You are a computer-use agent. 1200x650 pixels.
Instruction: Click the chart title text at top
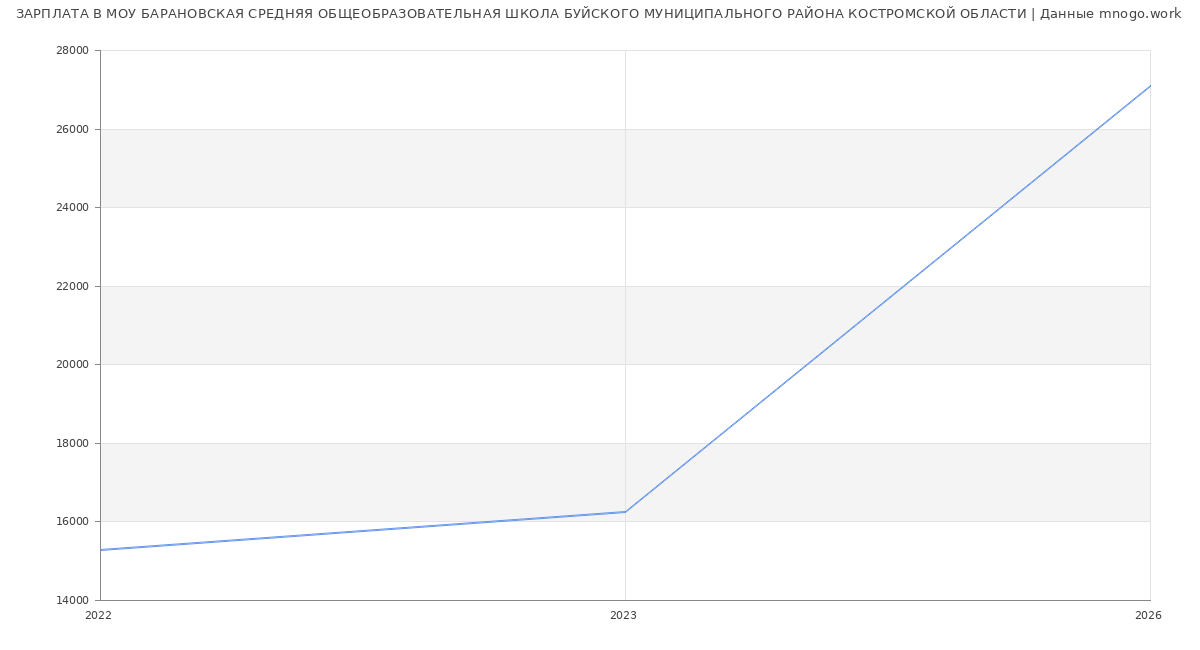(598, 14)
